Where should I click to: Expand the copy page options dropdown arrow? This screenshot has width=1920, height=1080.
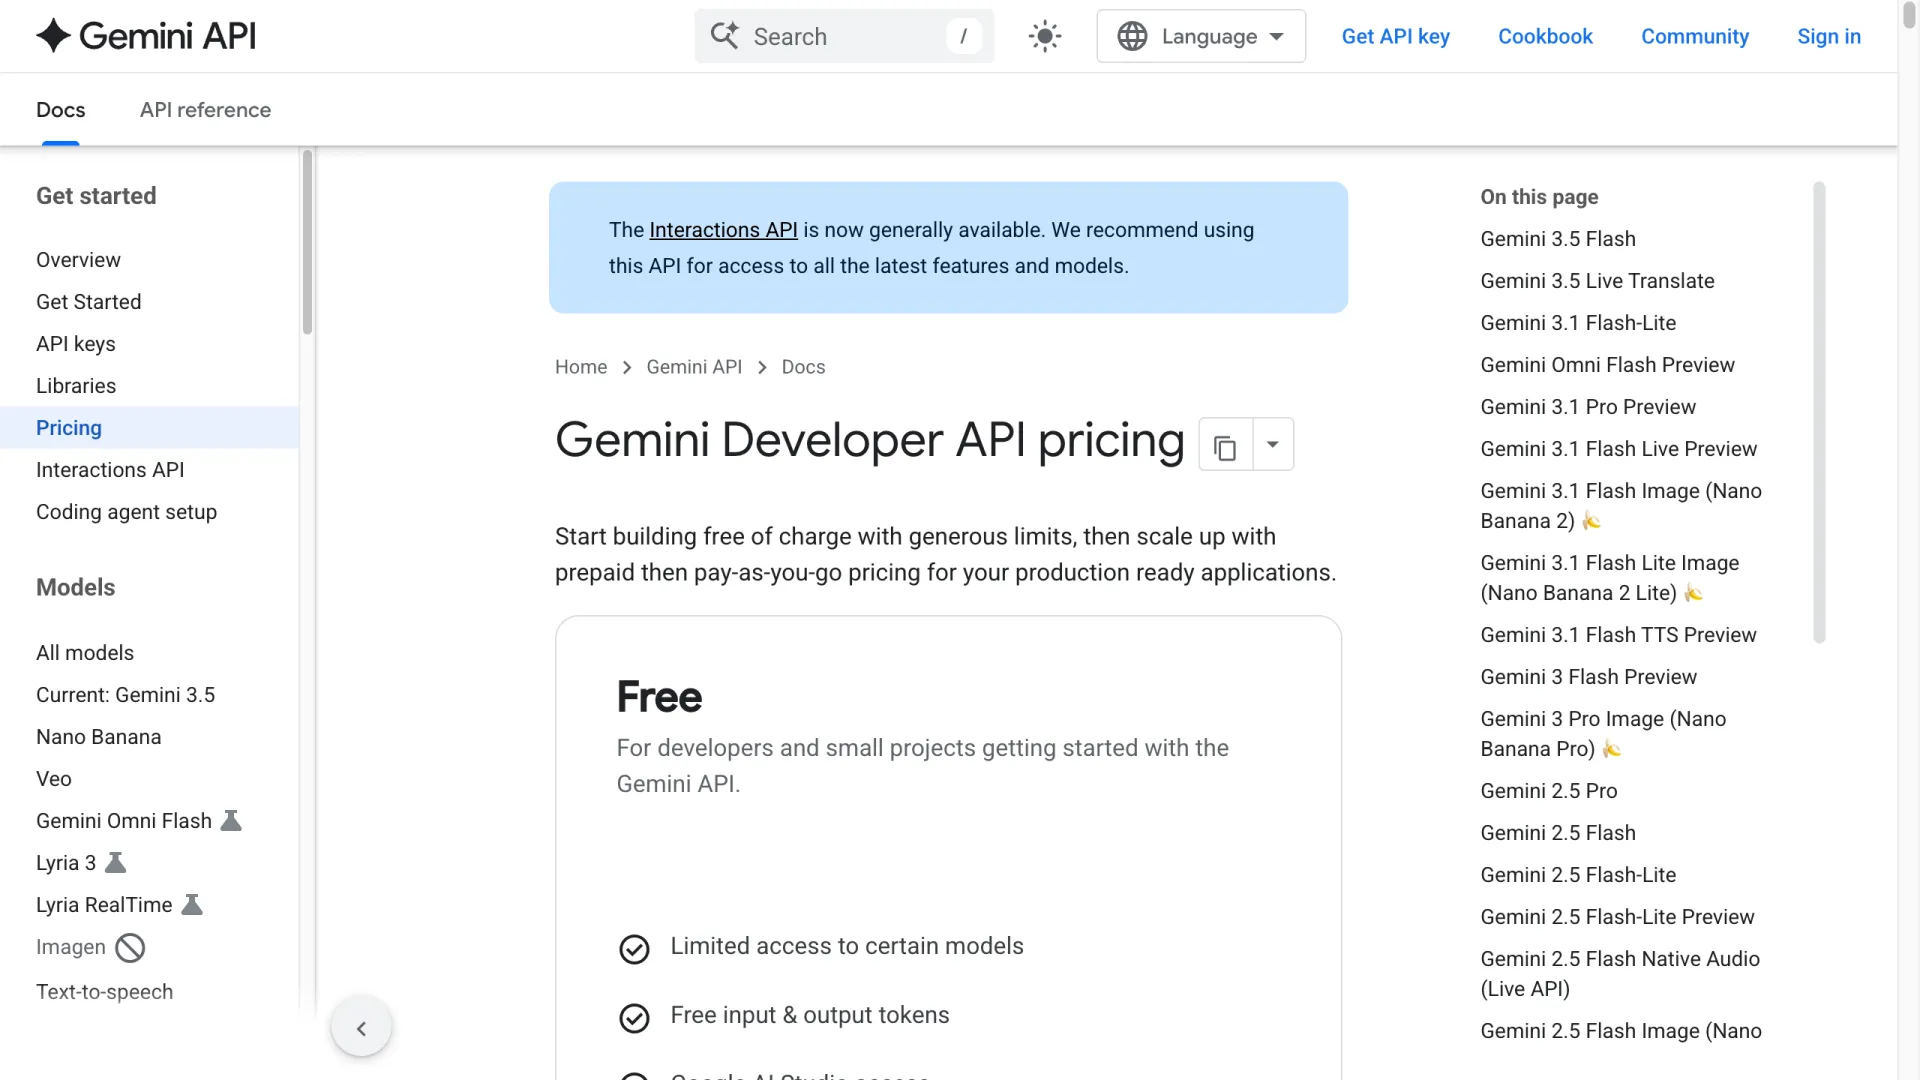(1273, 445)
